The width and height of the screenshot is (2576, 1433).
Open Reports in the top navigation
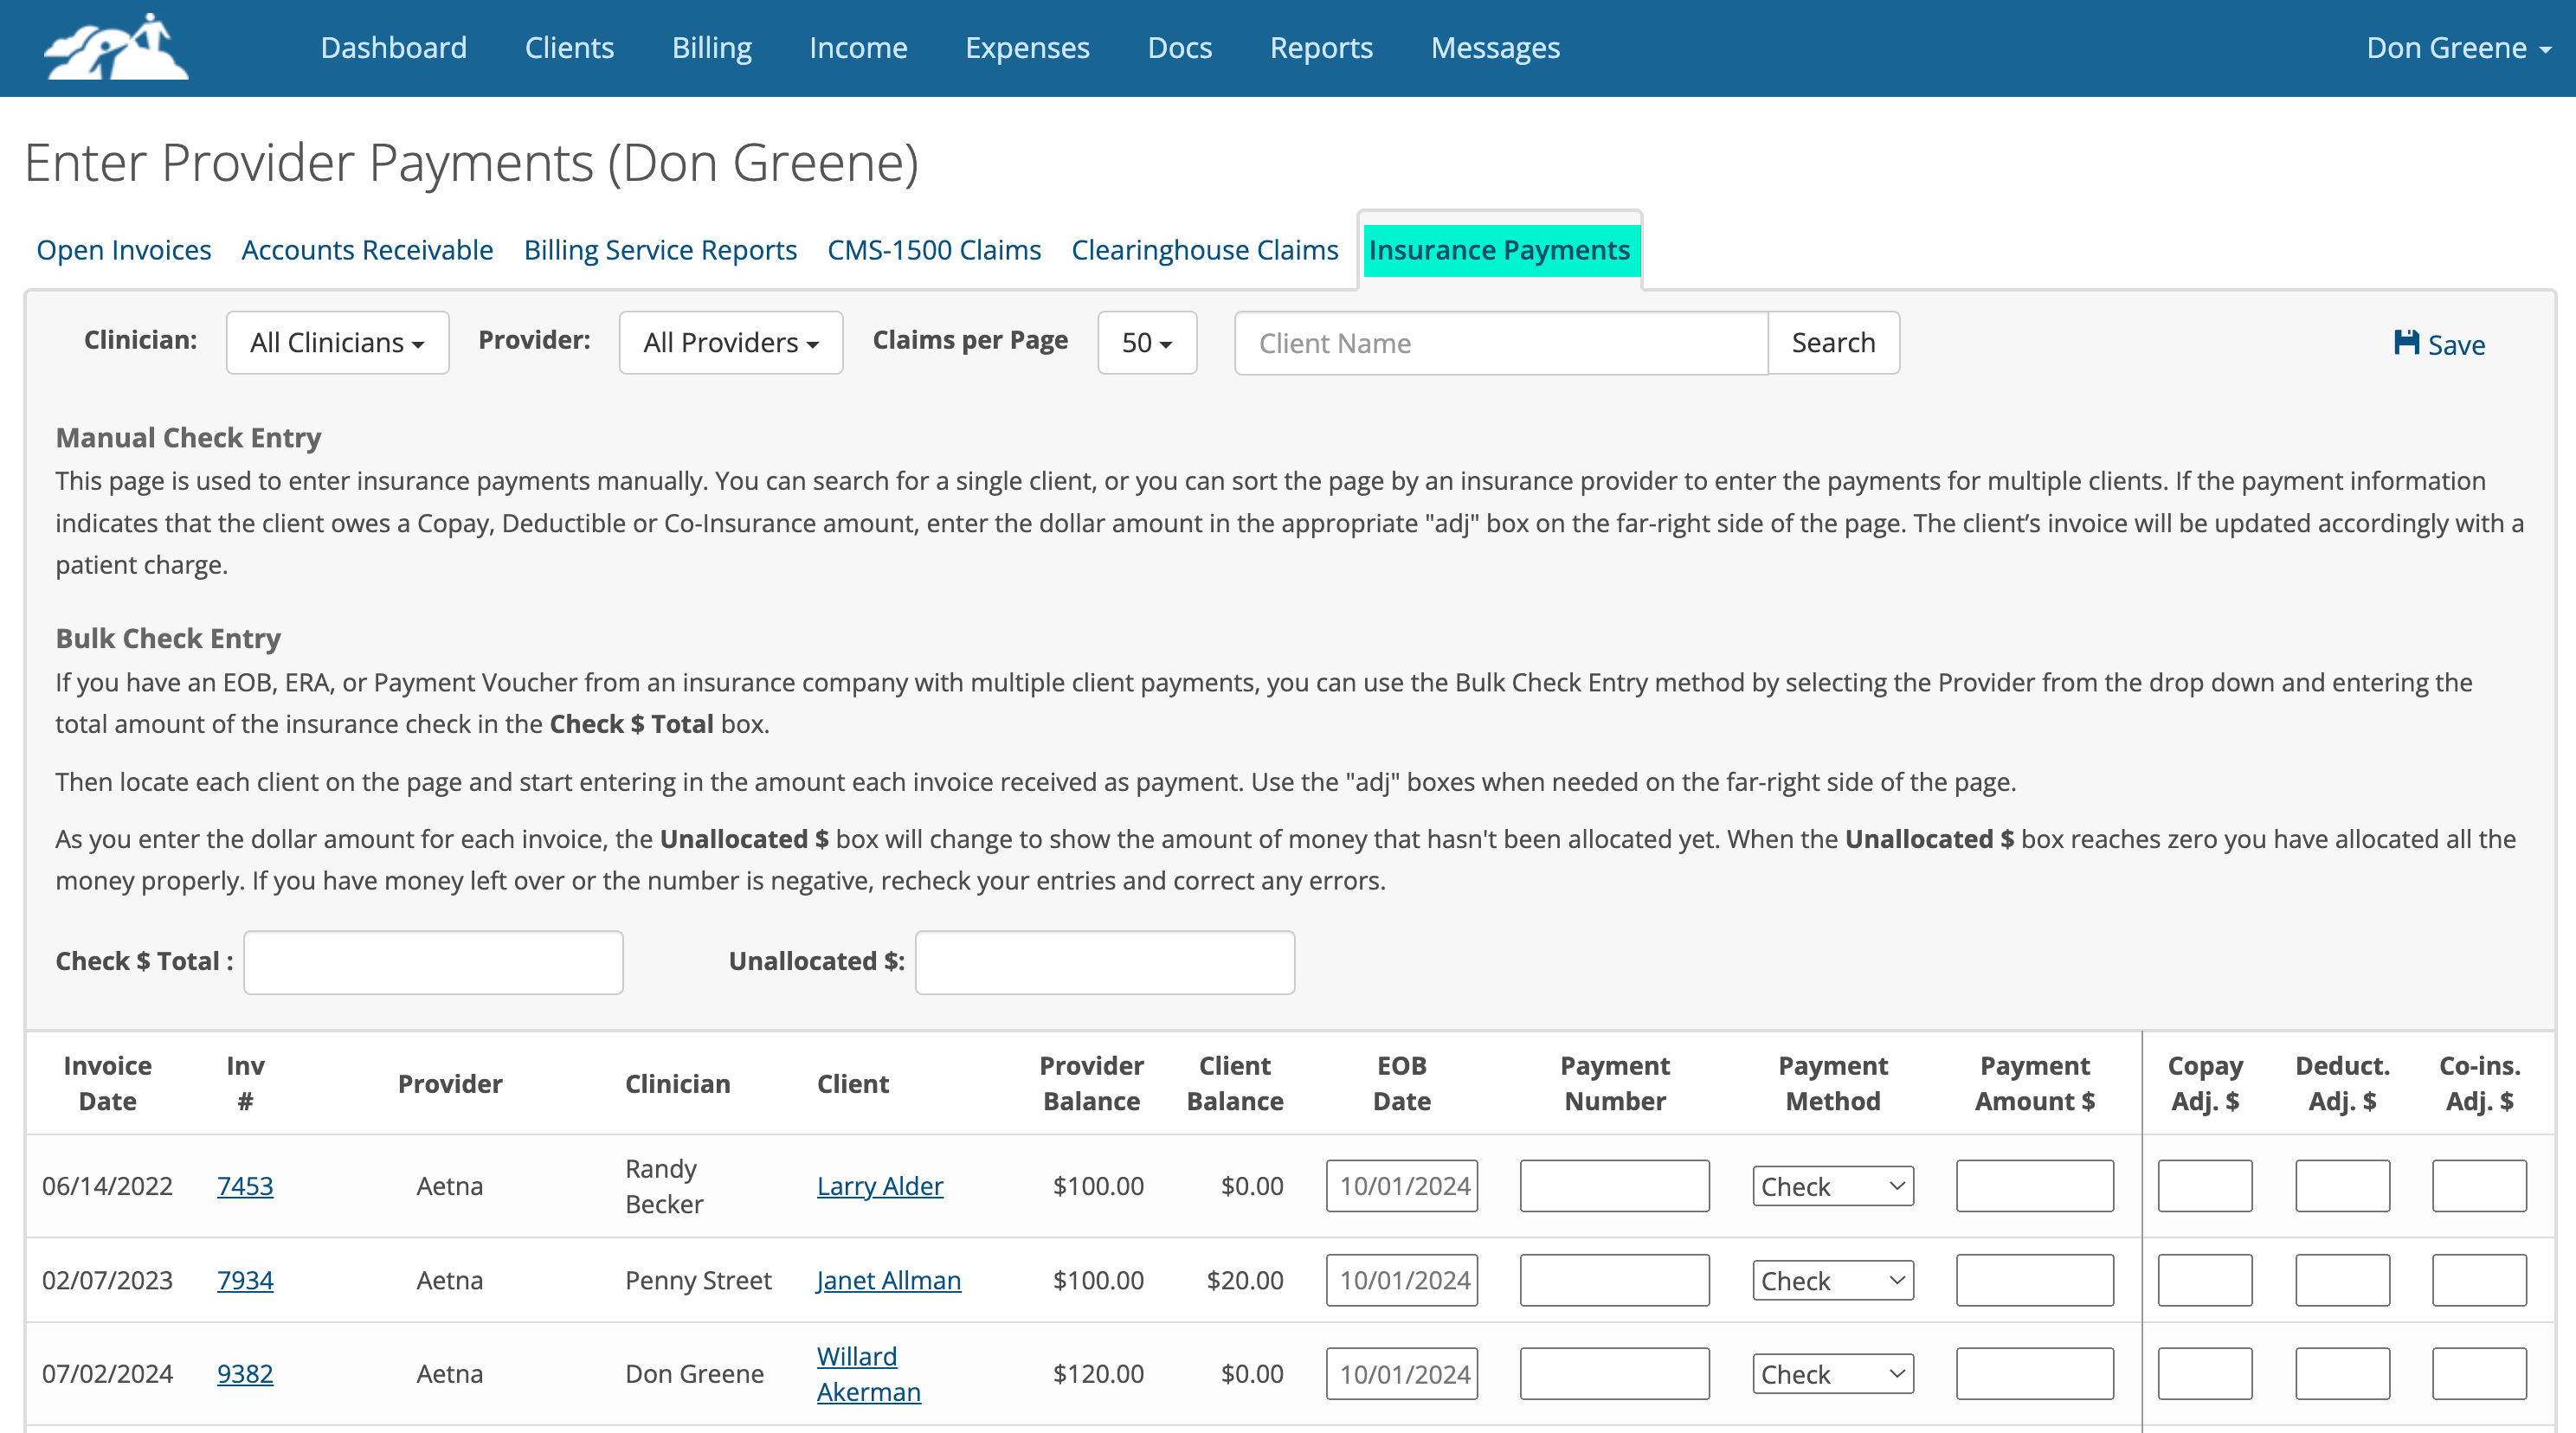pos(1321,48)
